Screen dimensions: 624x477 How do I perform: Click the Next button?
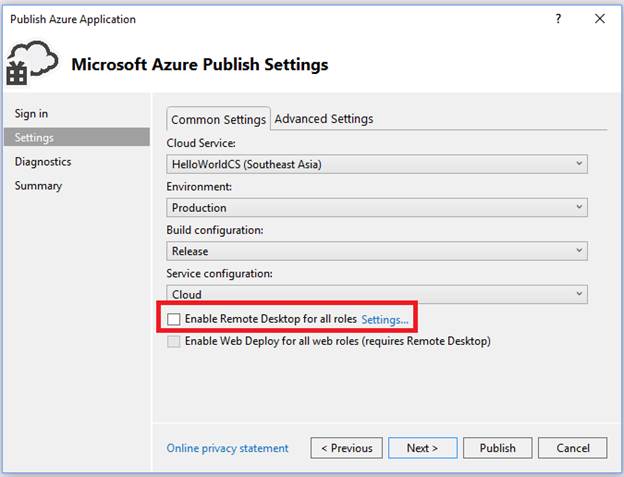coord(423,448)
